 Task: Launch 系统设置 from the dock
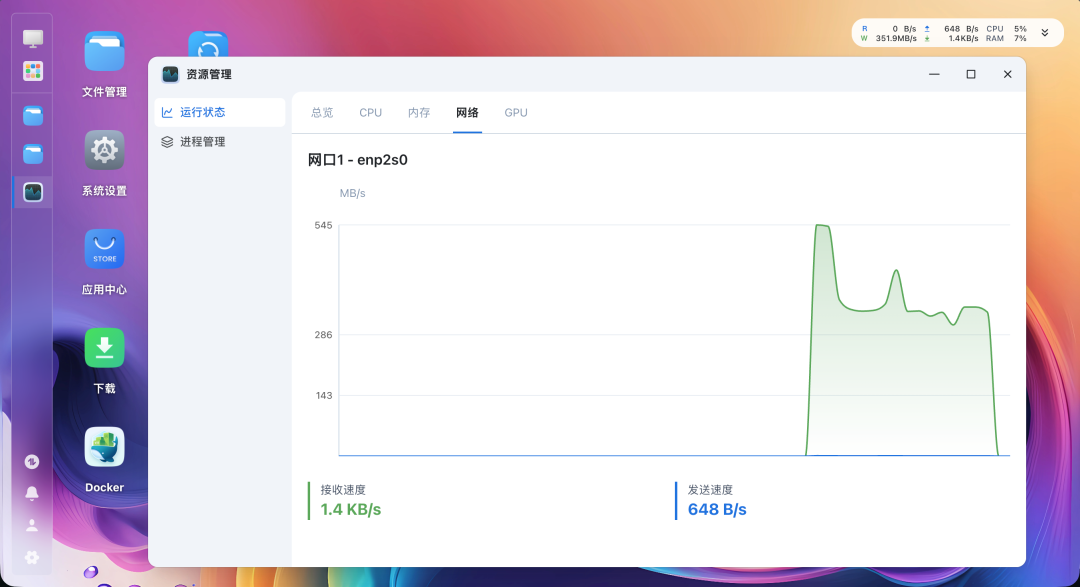[103, 150]
